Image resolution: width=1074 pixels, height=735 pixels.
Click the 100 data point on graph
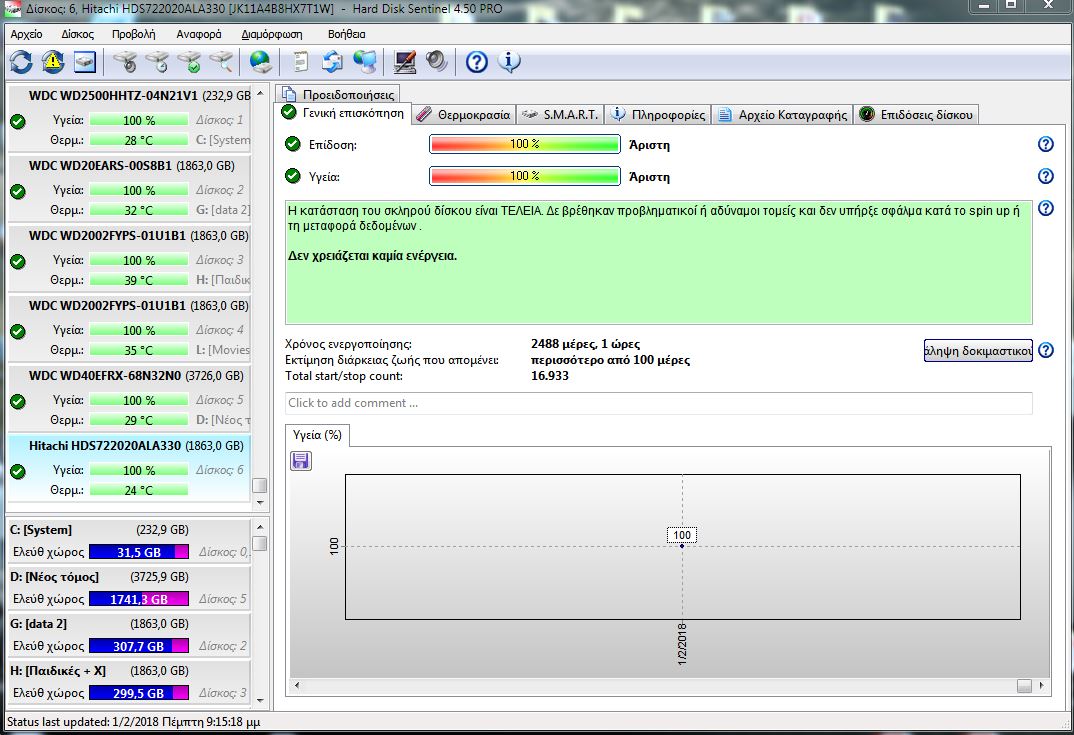tap(682, 546)
